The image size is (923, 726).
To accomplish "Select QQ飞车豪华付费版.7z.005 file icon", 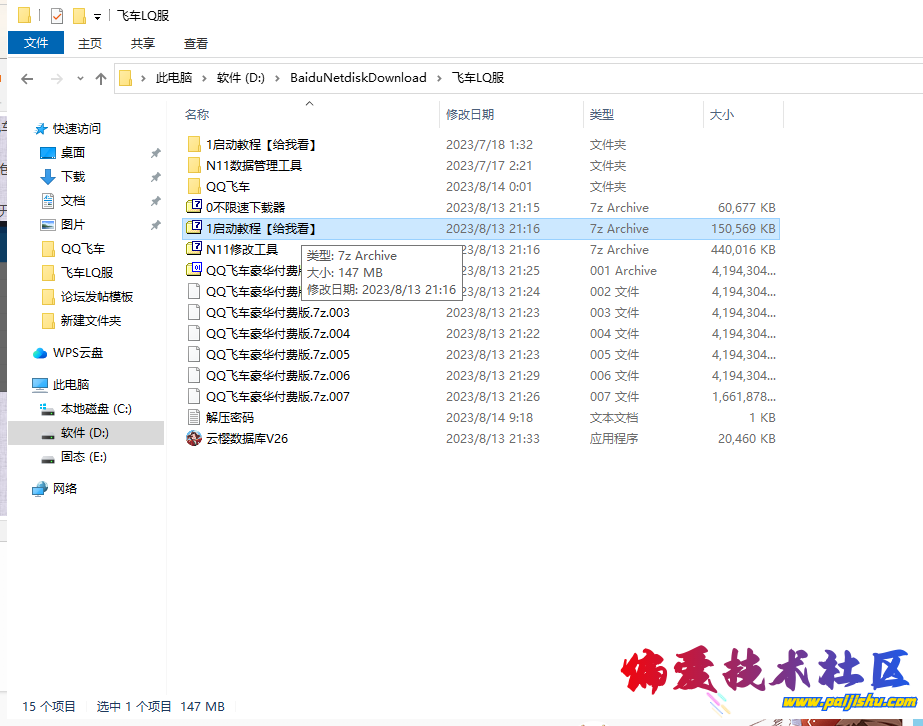I will pyautogui.click(x=194, y=354).
